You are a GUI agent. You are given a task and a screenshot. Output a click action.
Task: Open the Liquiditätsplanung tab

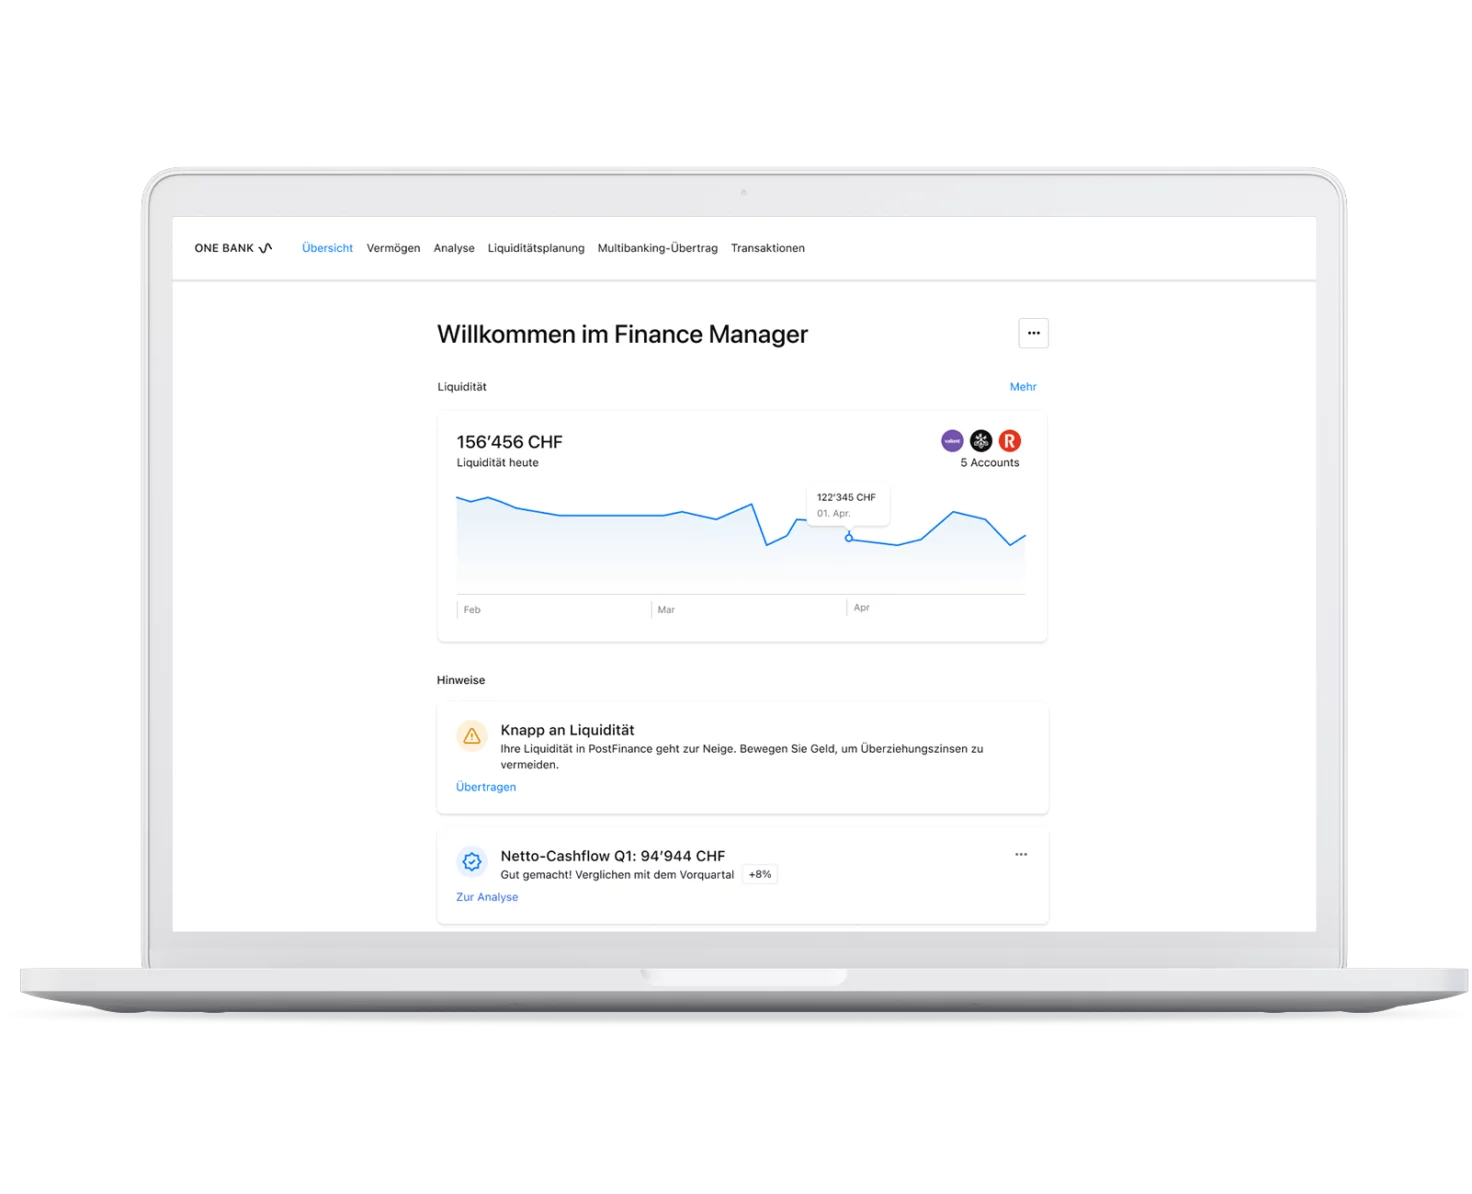point(536,248)
